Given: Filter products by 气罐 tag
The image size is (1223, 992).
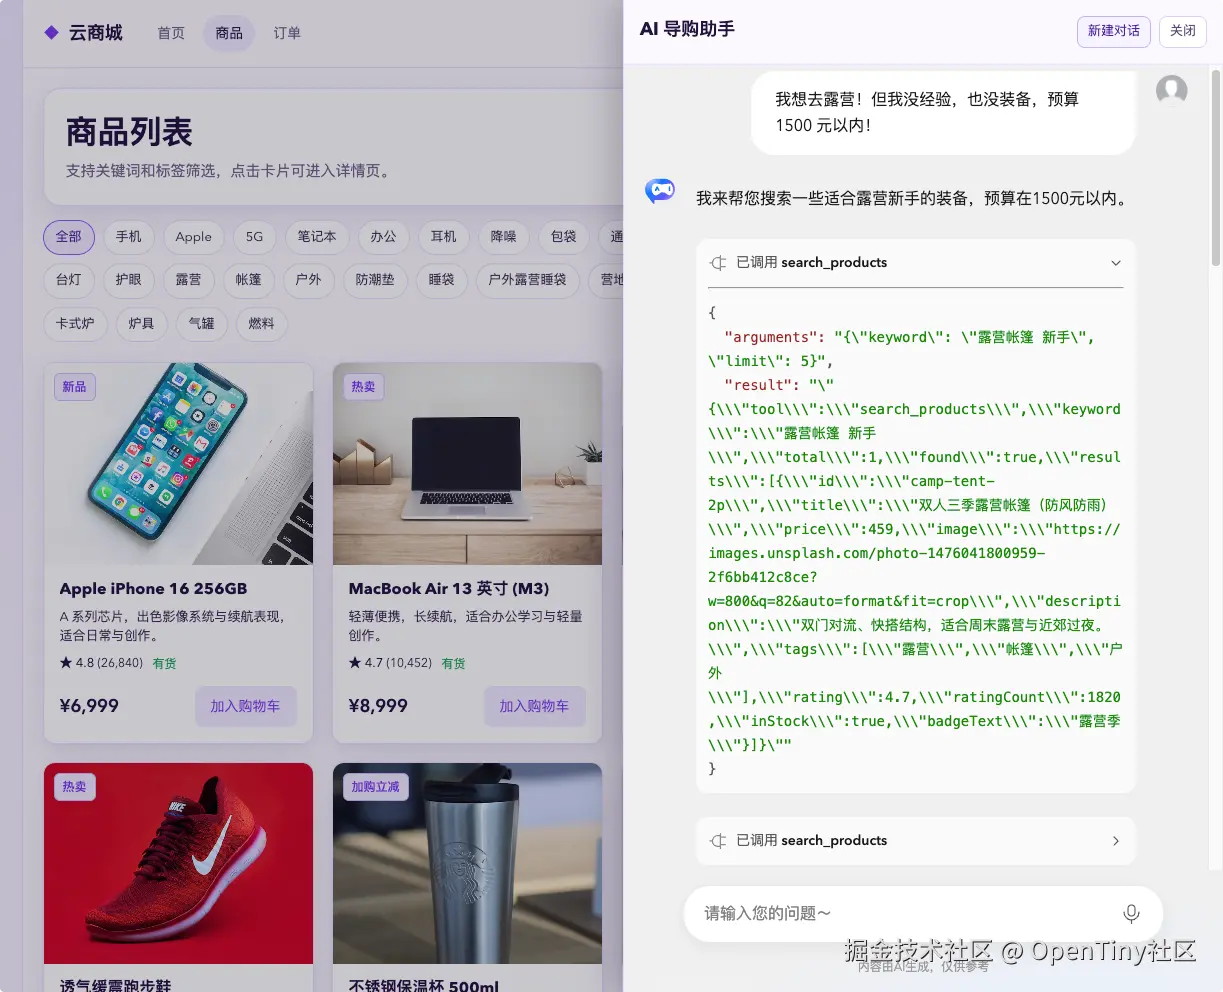Looking at the screenshot, I should pos(202,324).
